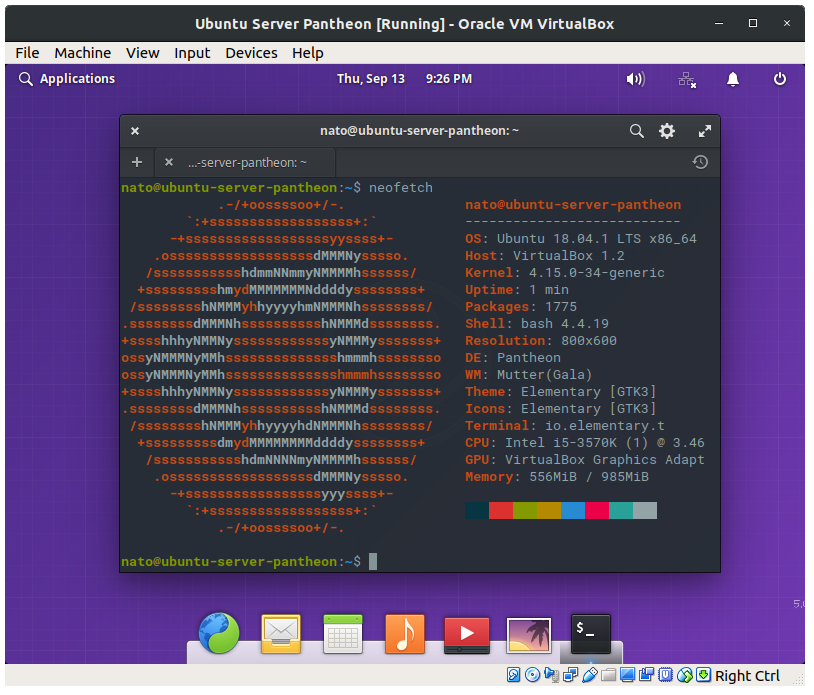The height and width of the screenshot is (695, 814).
Task: Select the ...-server-pantheon: ~ tab
Action: tap(247, 162)
